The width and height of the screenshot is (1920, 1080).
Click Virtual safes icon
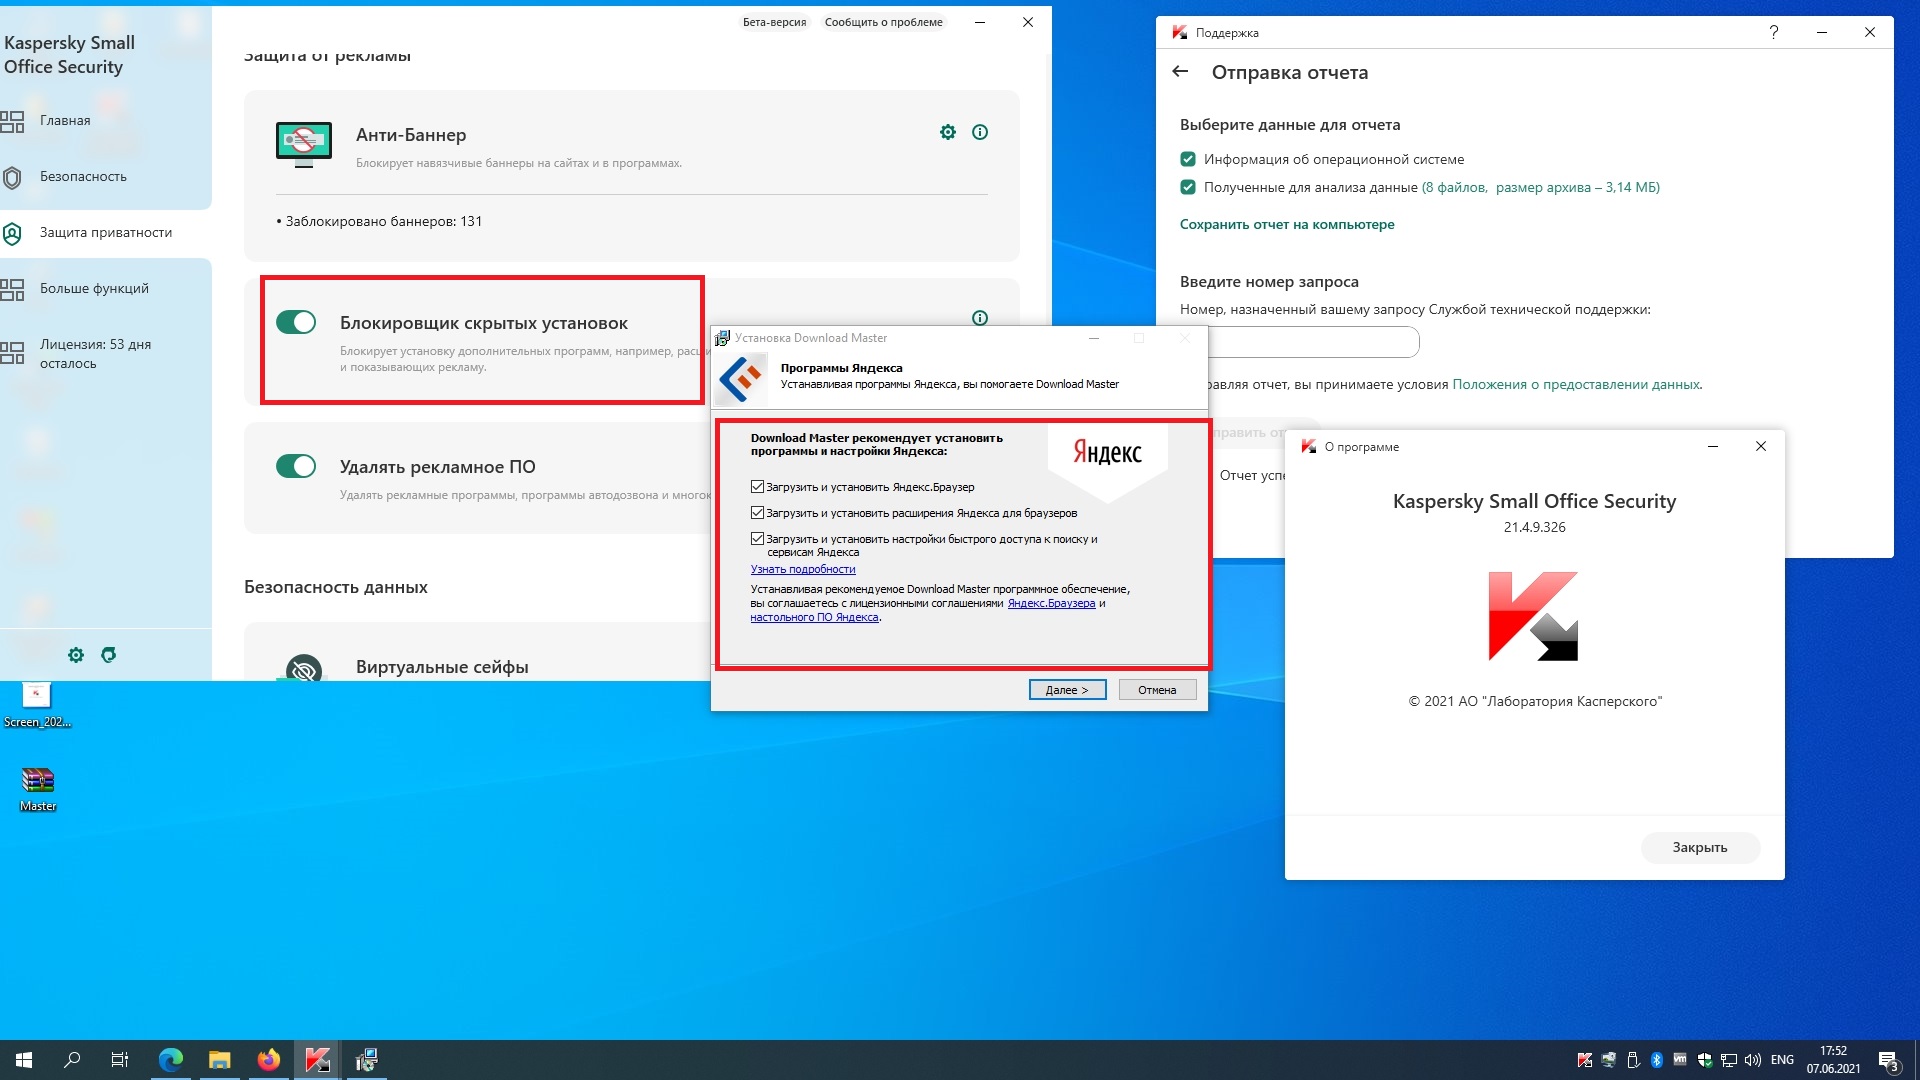[x=304, y=668]
